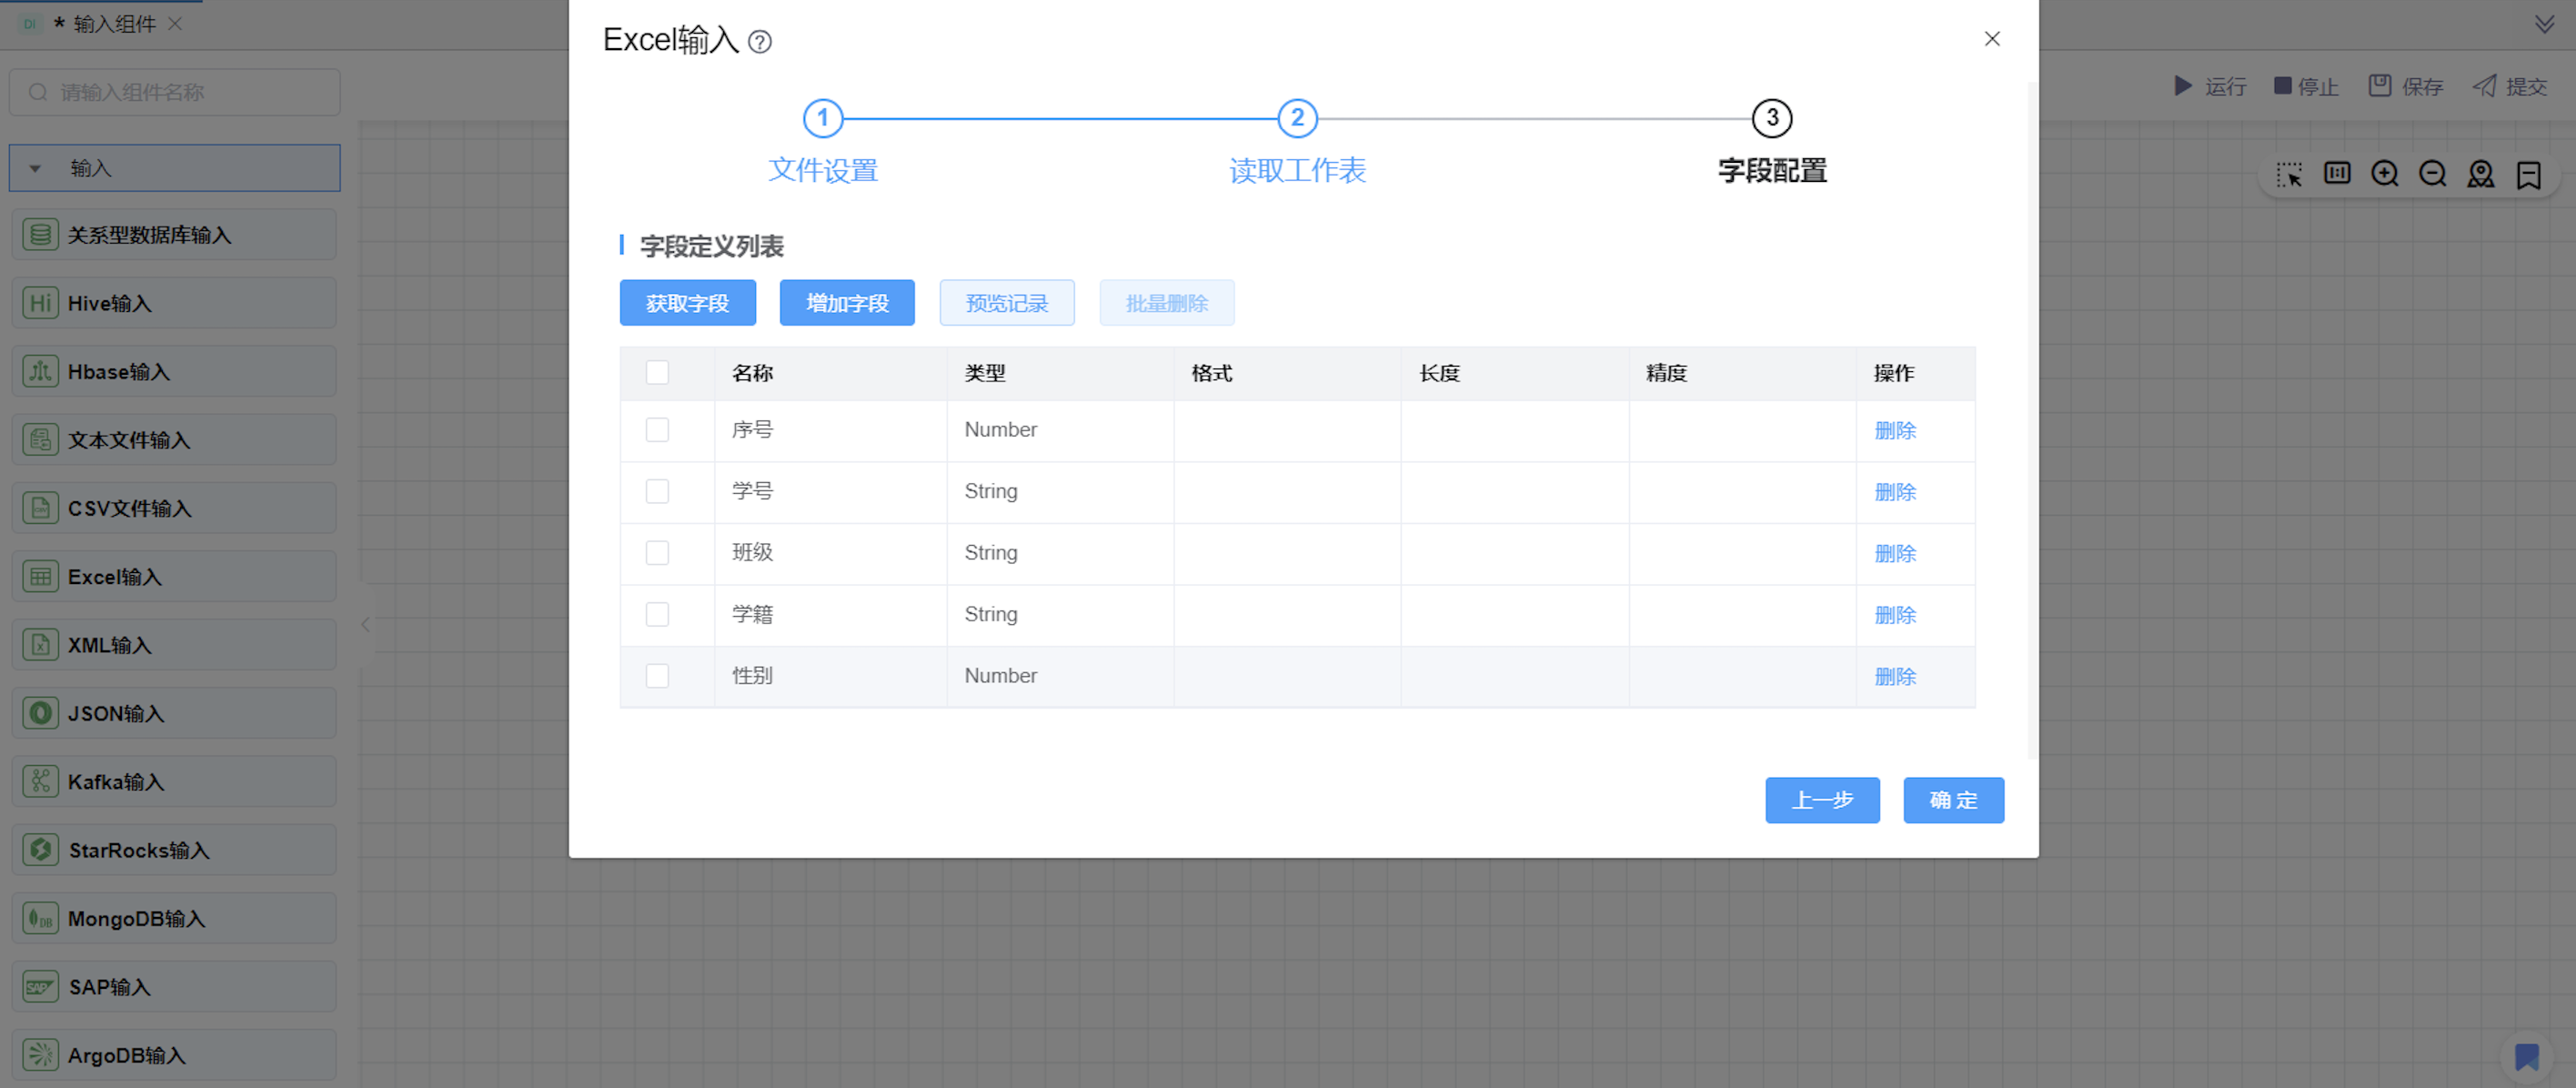
Task: Tick the checkbox for the 性别 row
Action: [x=657, y=676]
